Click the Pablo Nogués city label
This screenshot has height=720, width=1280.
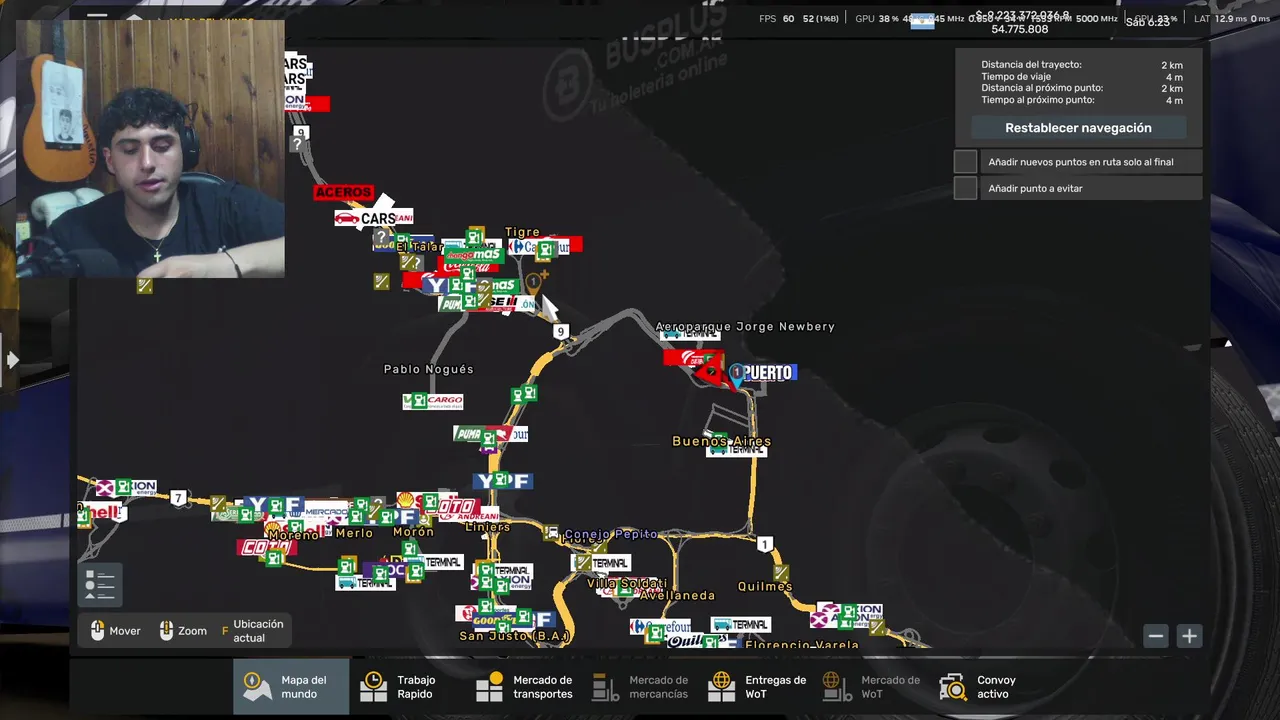point(429,369)
